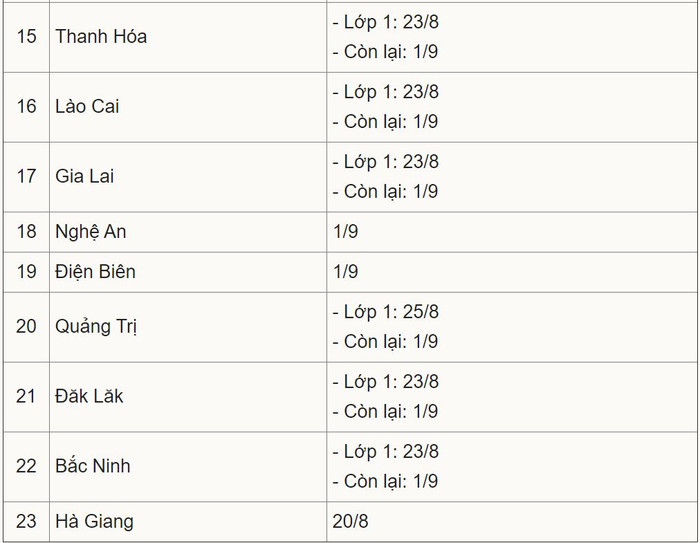Screen dimensions: 700x543
Task: Click Quảng Trị's "Lớp 1: 25/8" text
Action: pos(386,312)
